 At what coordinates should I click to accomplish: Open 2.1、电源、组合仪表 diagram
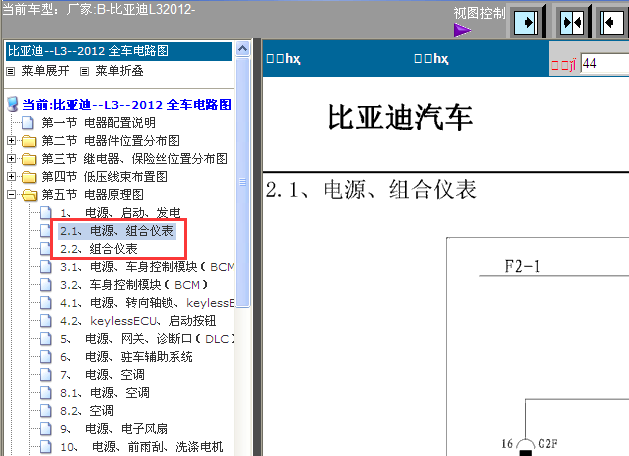point(117,231)
